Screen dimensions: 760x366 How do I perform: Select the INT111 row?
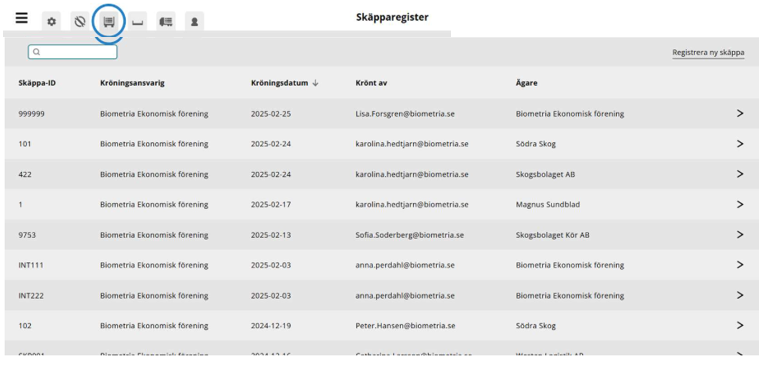381,265
